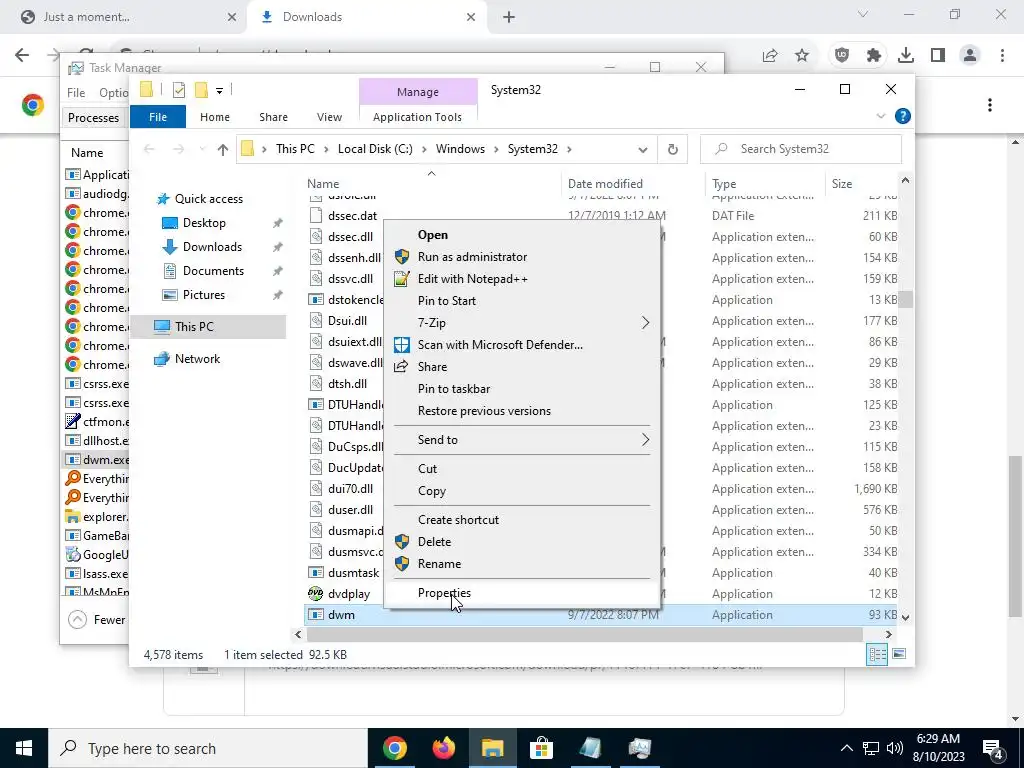Screen dimensions: 1024x768
Task: Select Restore previous versions
Action: pyautogui.click(x=485, y=411)
